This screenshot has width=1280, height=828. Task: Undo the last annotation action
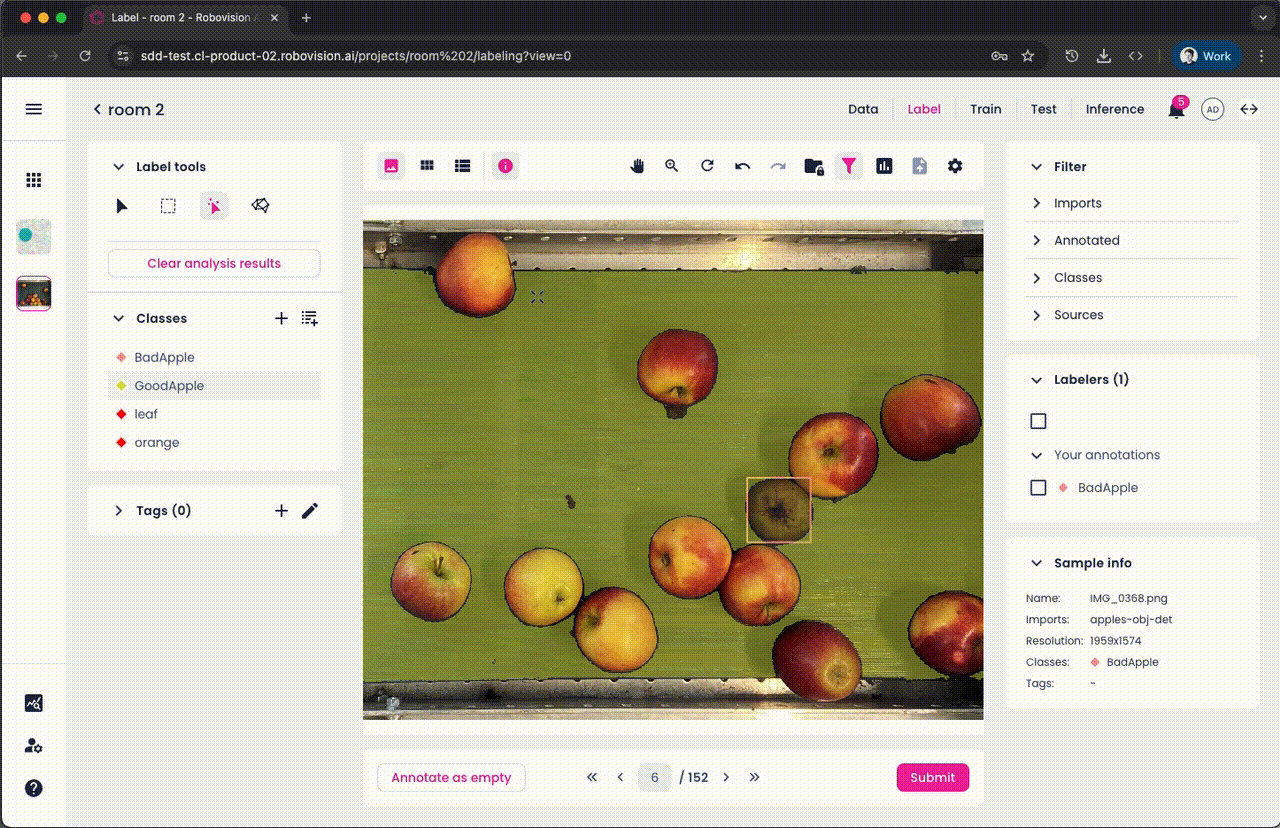(742, 166)
